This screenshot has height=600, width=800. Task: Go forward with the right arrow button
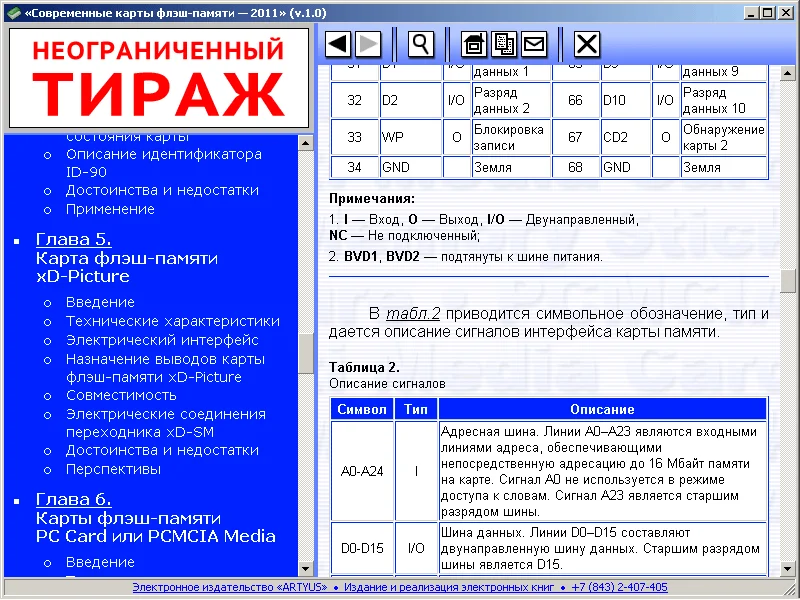(x=368, y=44)
